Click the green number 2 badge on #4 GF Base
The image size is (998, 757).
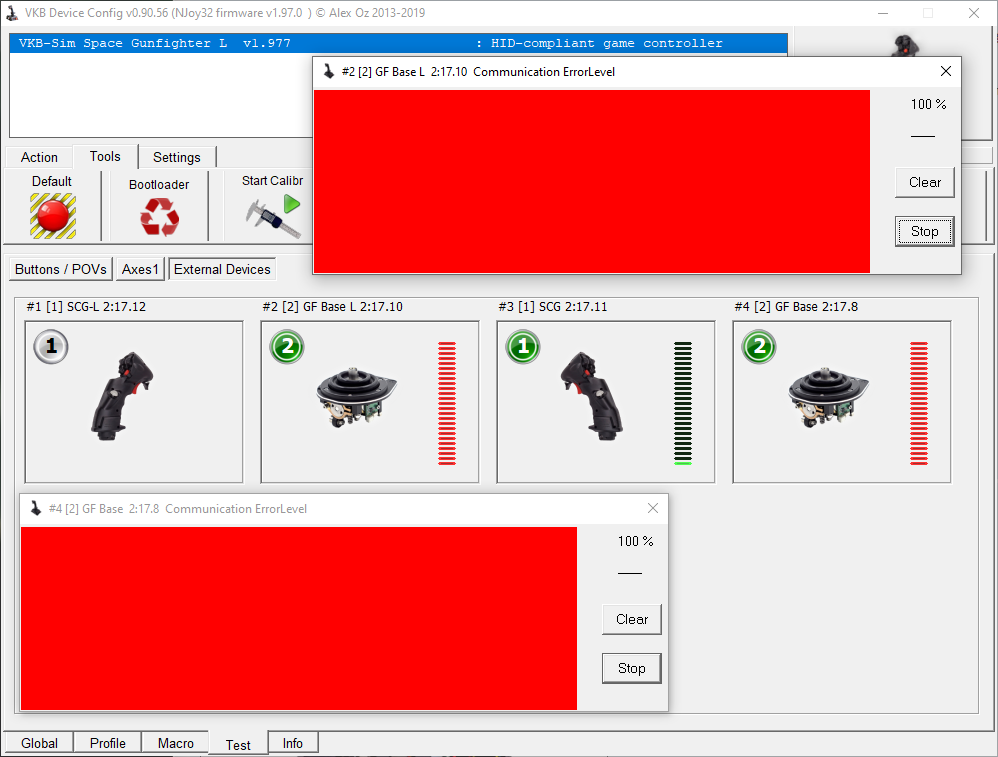pos(759,346)
